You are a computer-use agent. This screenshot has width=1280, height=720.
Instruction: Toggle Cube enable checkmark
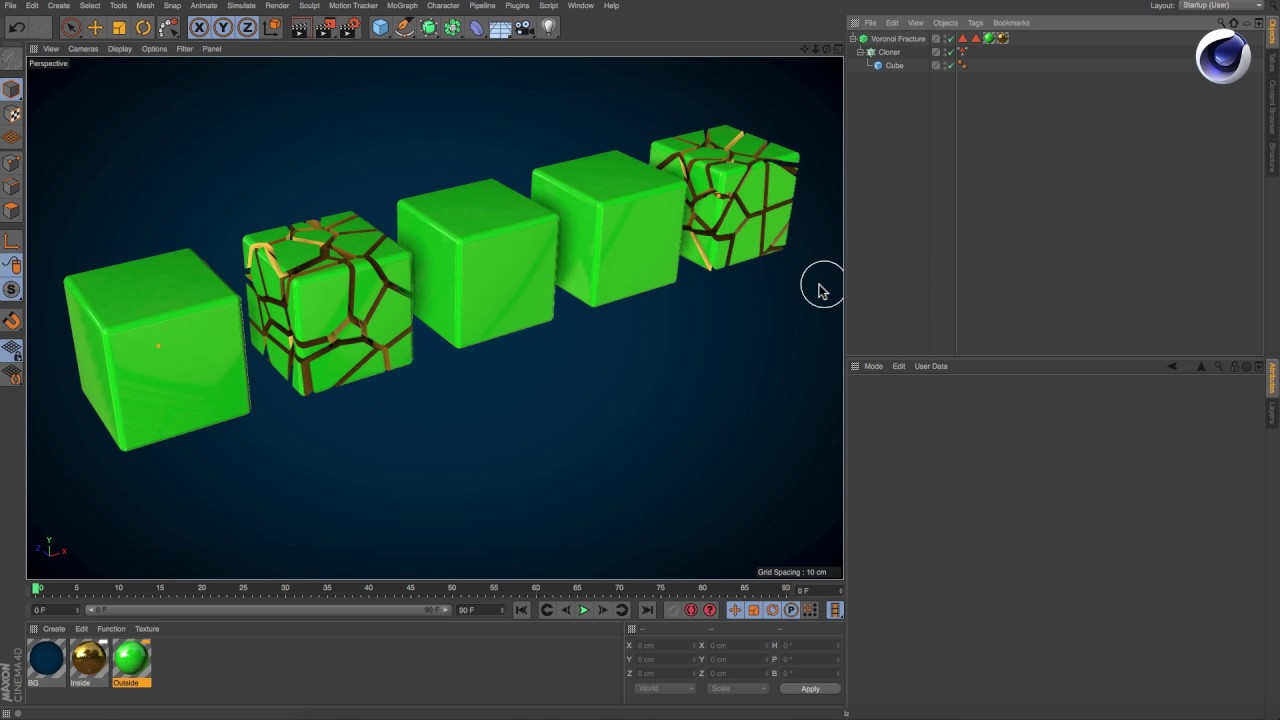[950, 66]
